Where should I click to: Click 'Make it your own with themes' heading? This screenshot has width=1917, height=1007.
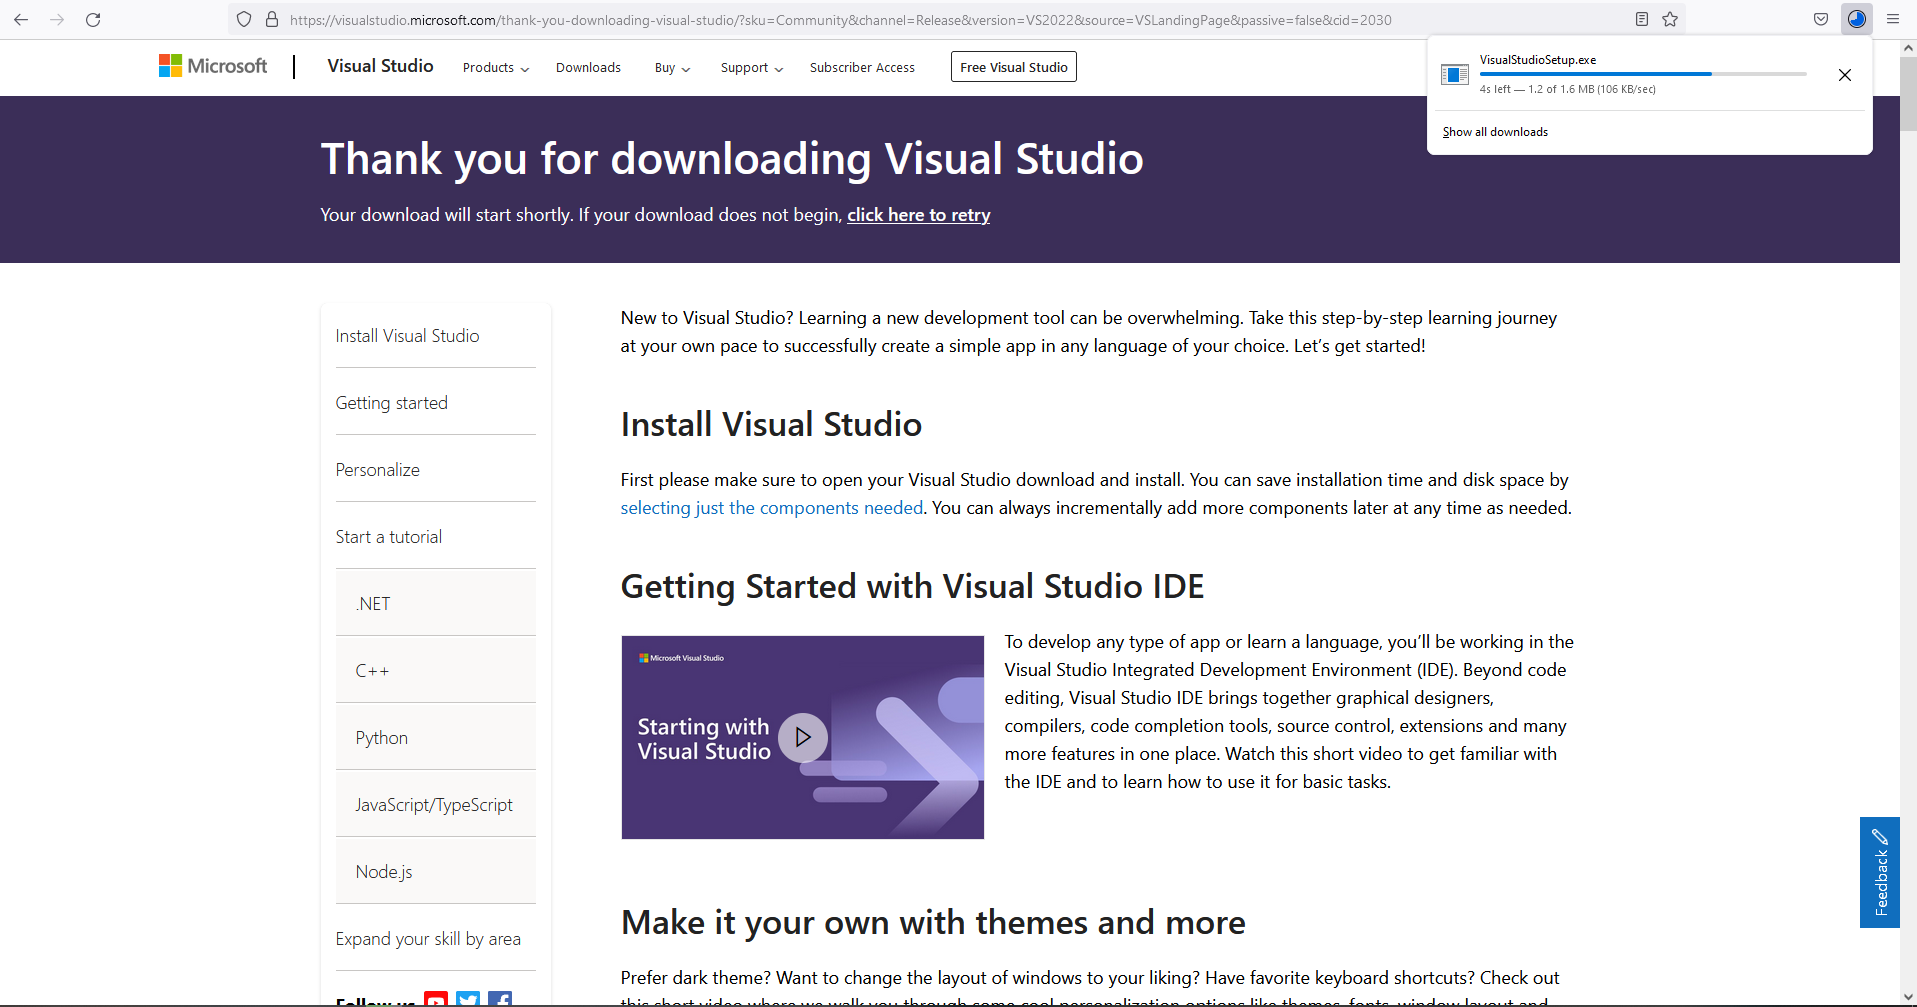click(933, 922)
